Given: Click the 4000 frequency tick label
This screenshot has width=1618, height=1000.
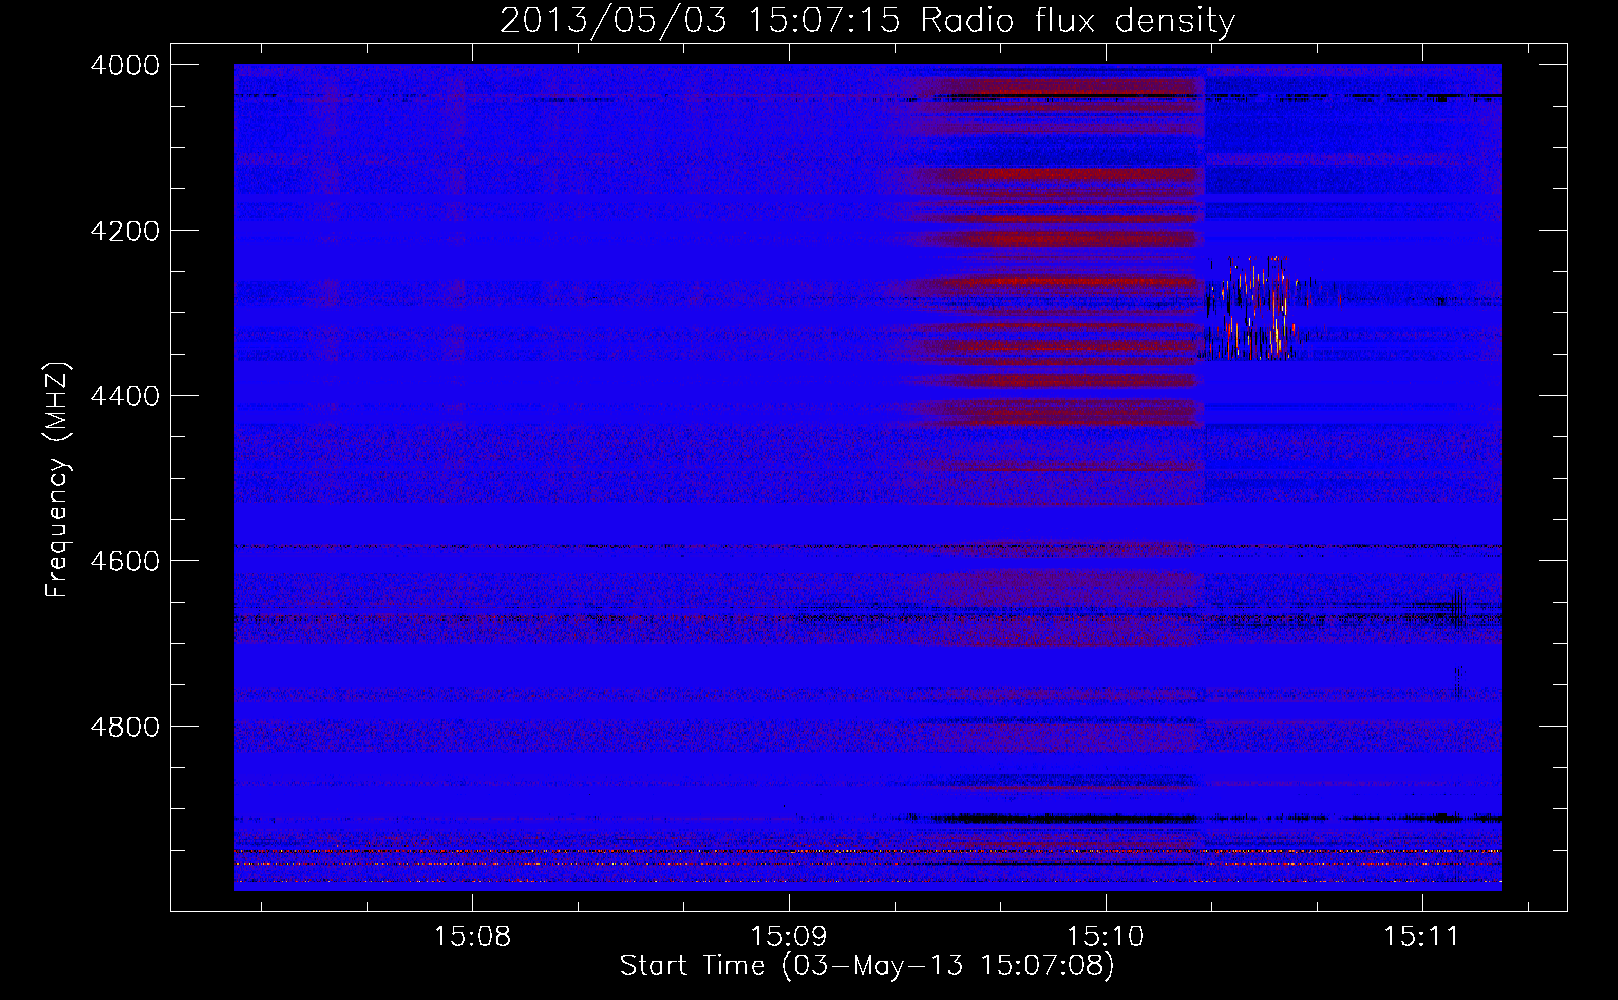Looking at the screenshot, I should (x=125, y=65).
